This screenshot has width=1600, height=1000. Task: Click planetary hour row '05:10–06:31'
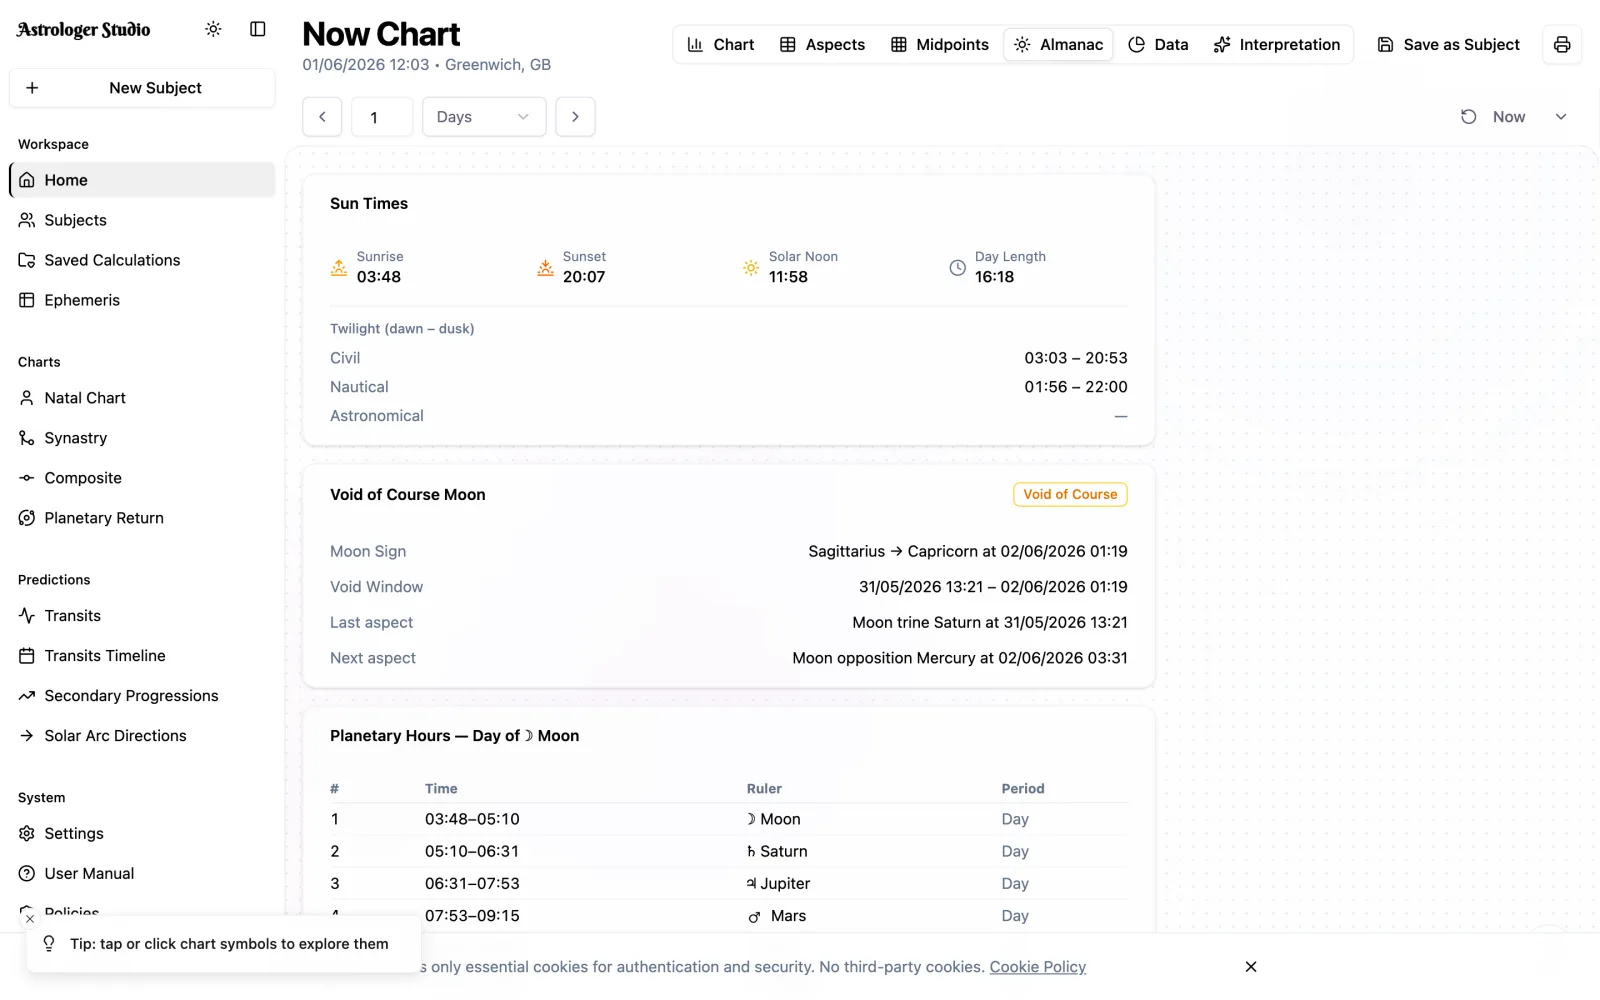729,852
